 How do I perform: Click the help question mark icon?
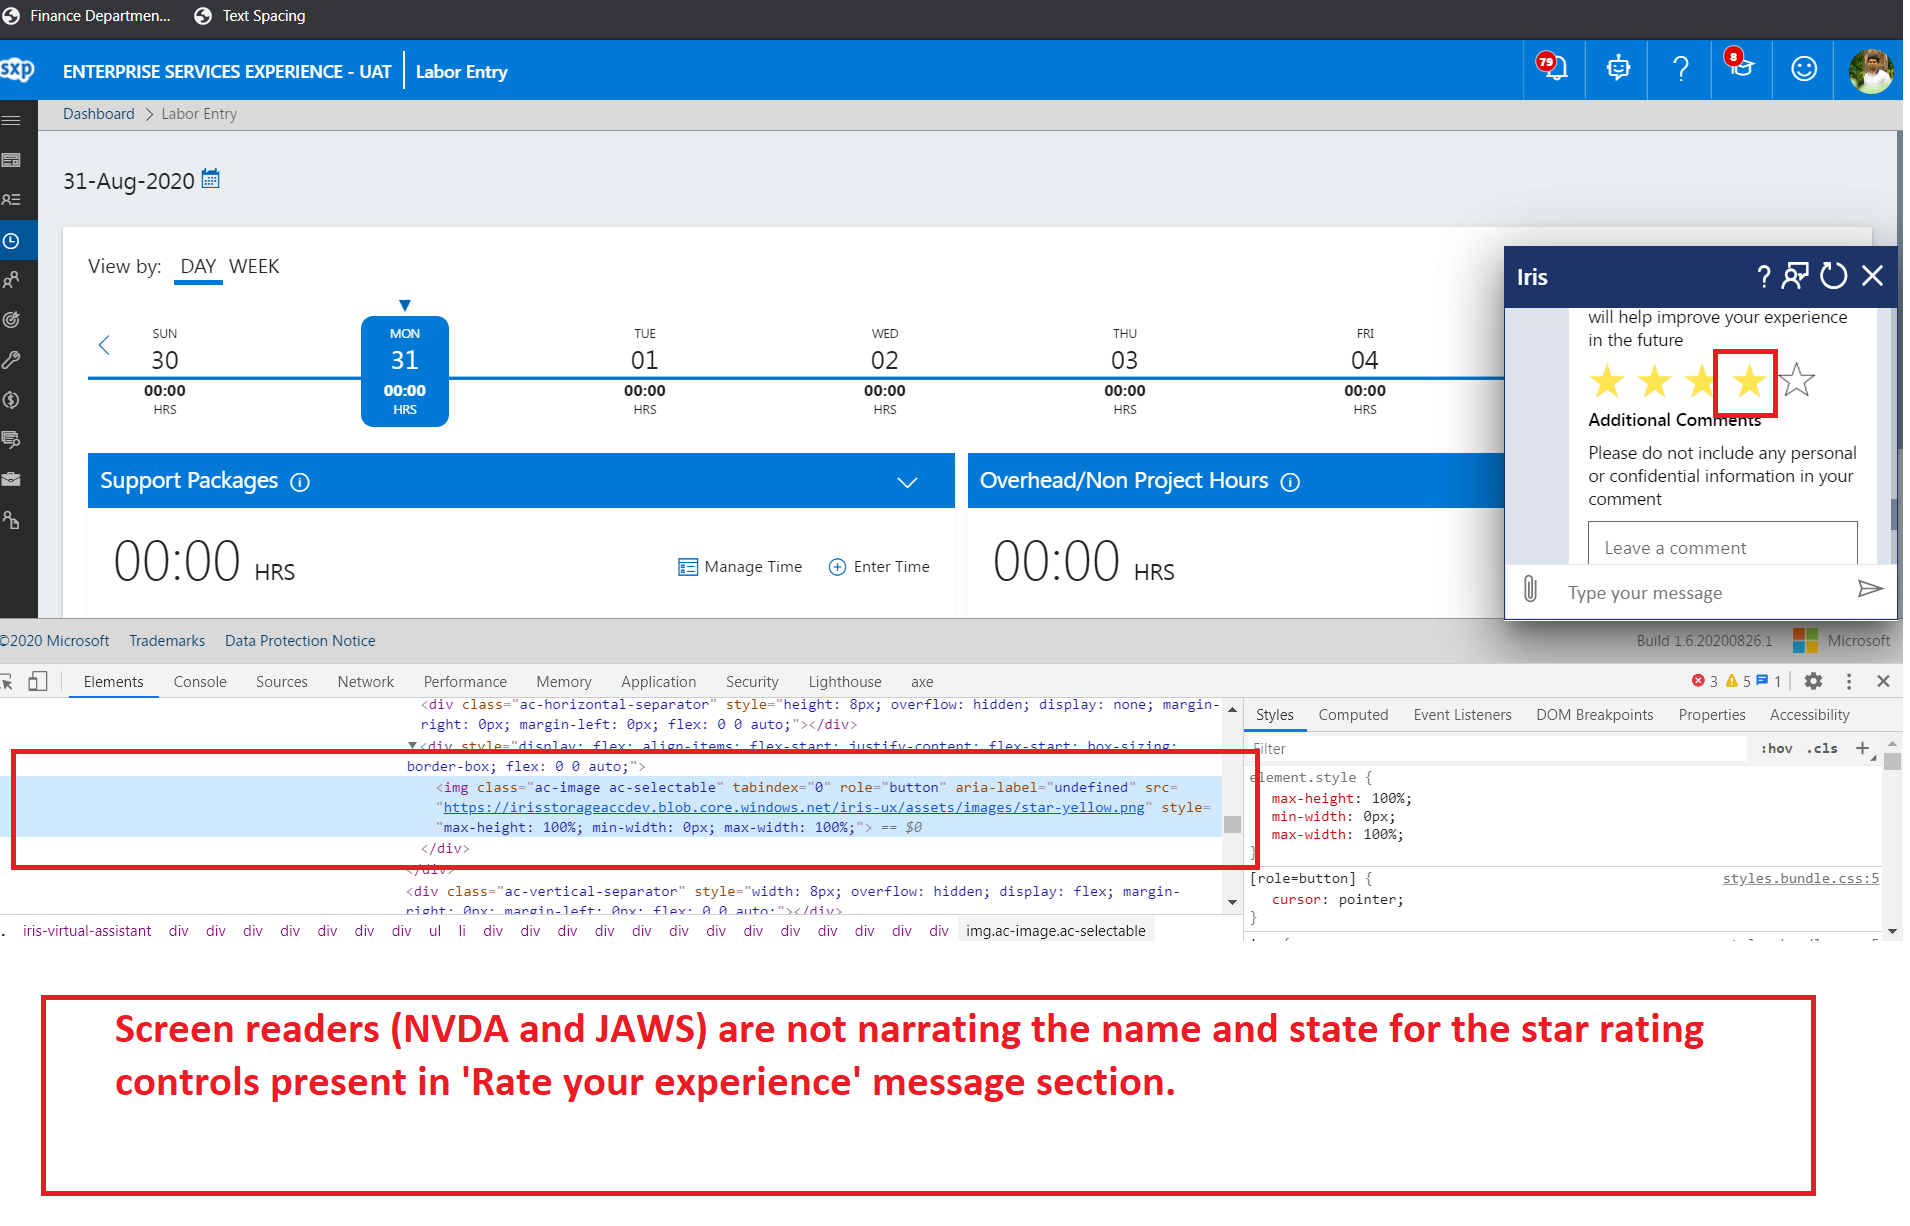coord(1680,68)
